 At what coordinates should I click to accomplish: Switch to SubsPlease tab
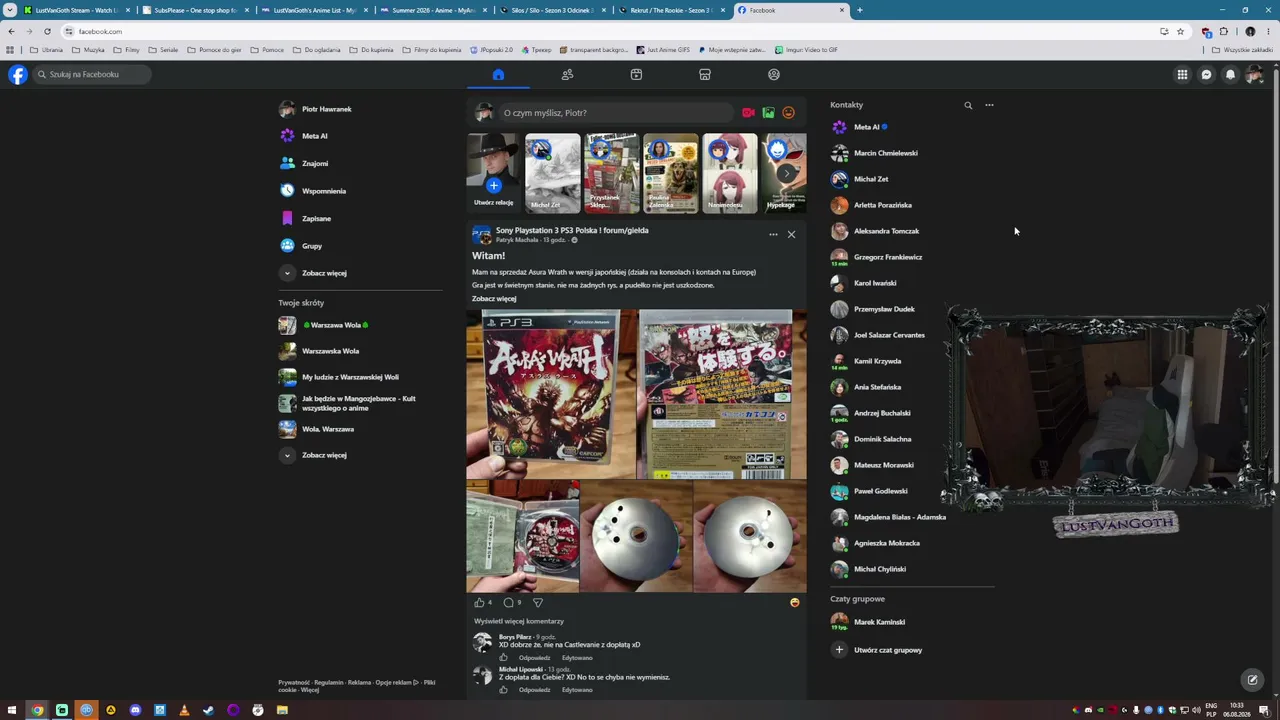tap(194, 10)
